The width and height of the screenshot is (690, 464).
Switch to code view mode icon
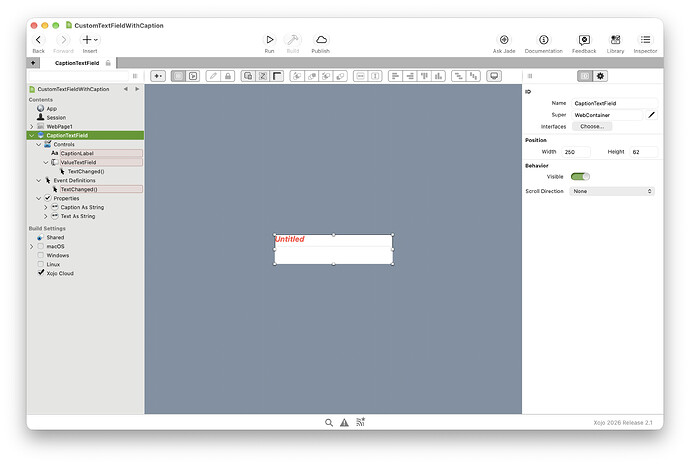[193, 76]
